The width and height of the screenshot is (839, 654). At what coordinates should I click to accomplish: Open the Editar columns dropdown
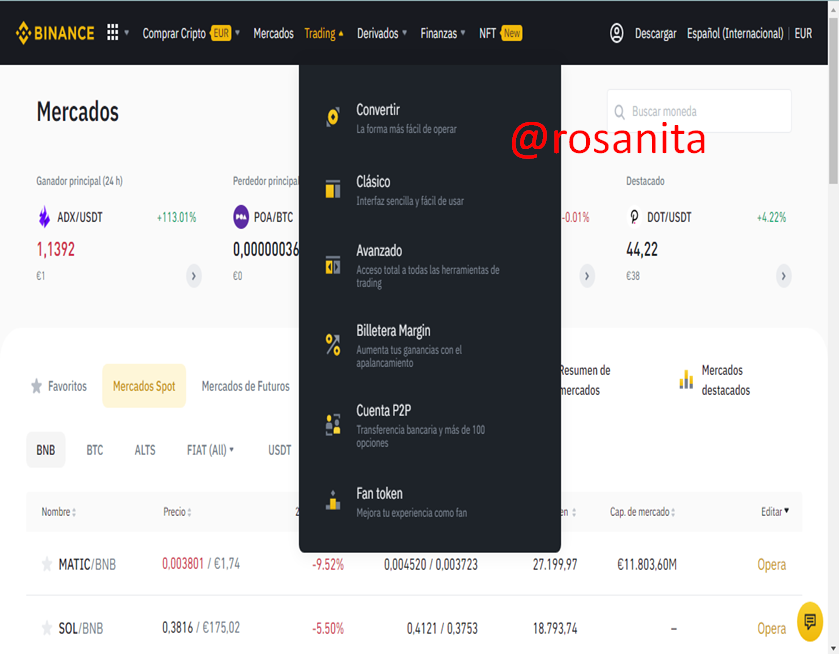click(x=775, y=512)
